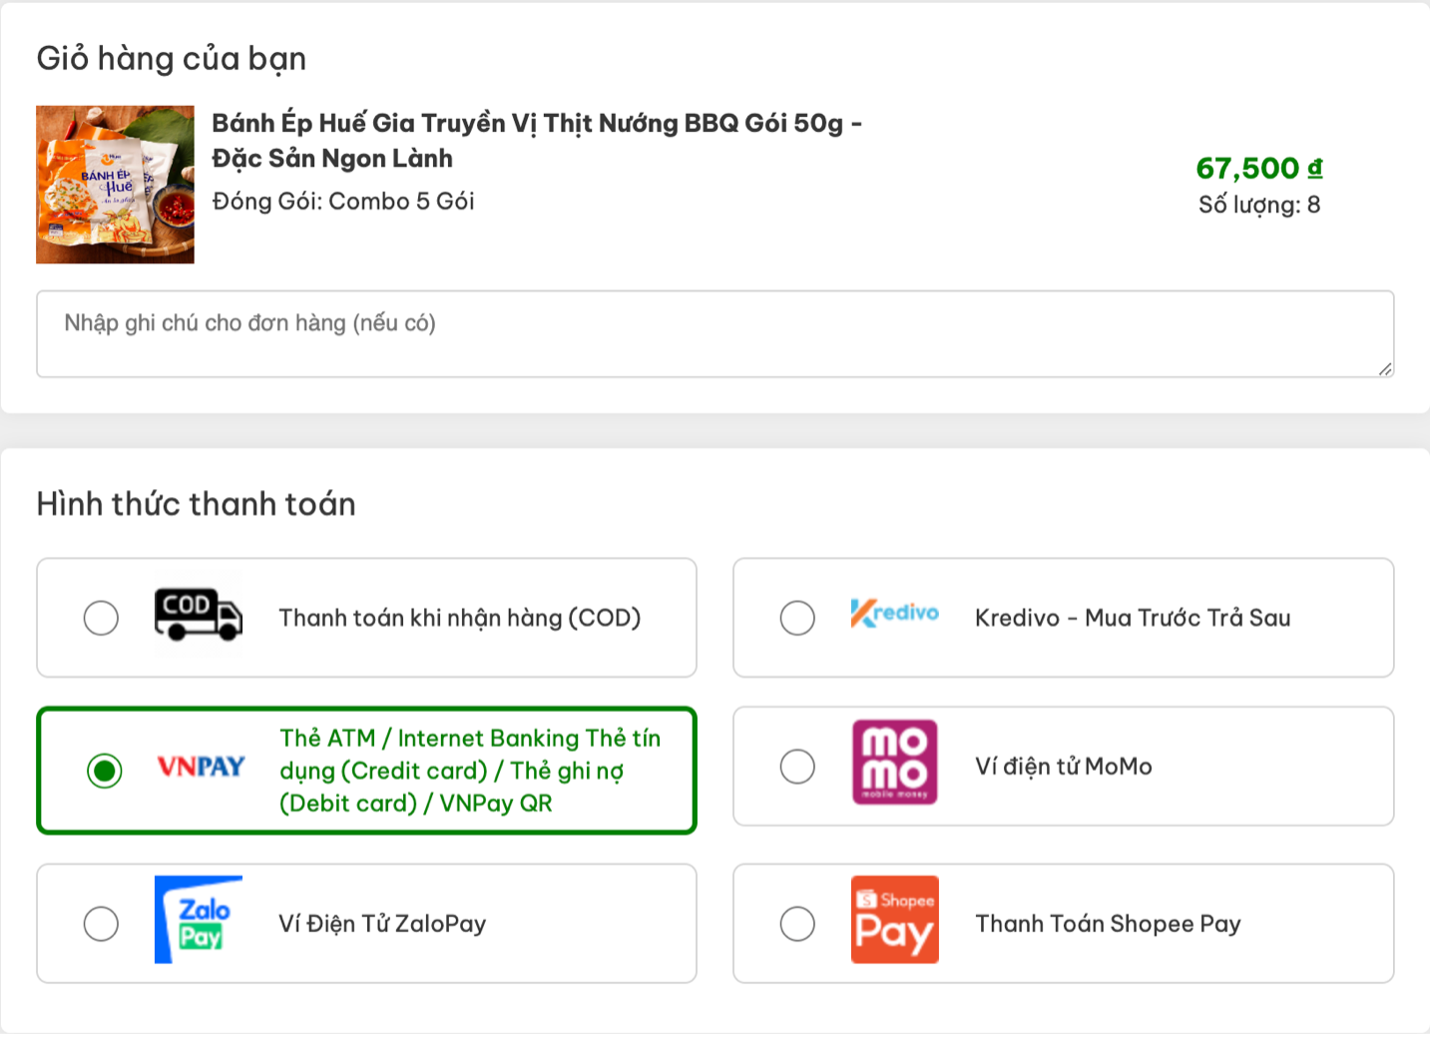Select the Shopee Pay radio button

[797, 924]
